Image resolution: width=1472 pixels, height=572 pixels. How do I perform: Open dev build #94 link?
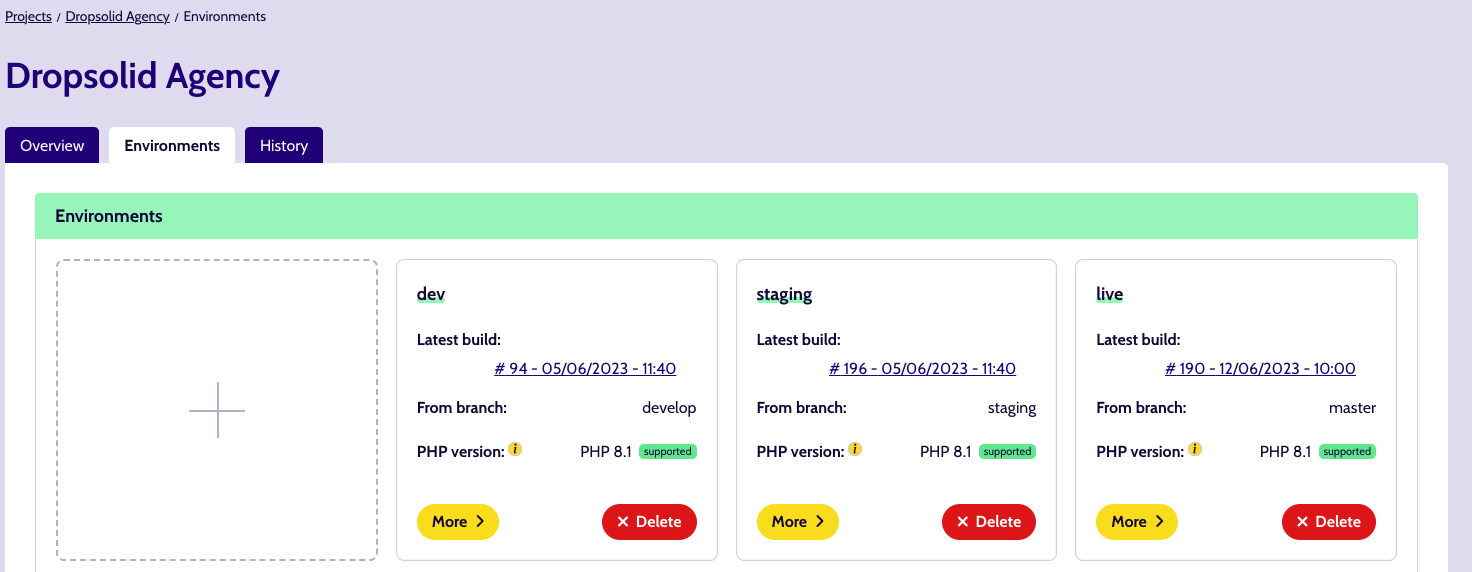click(x=585, y=369)
